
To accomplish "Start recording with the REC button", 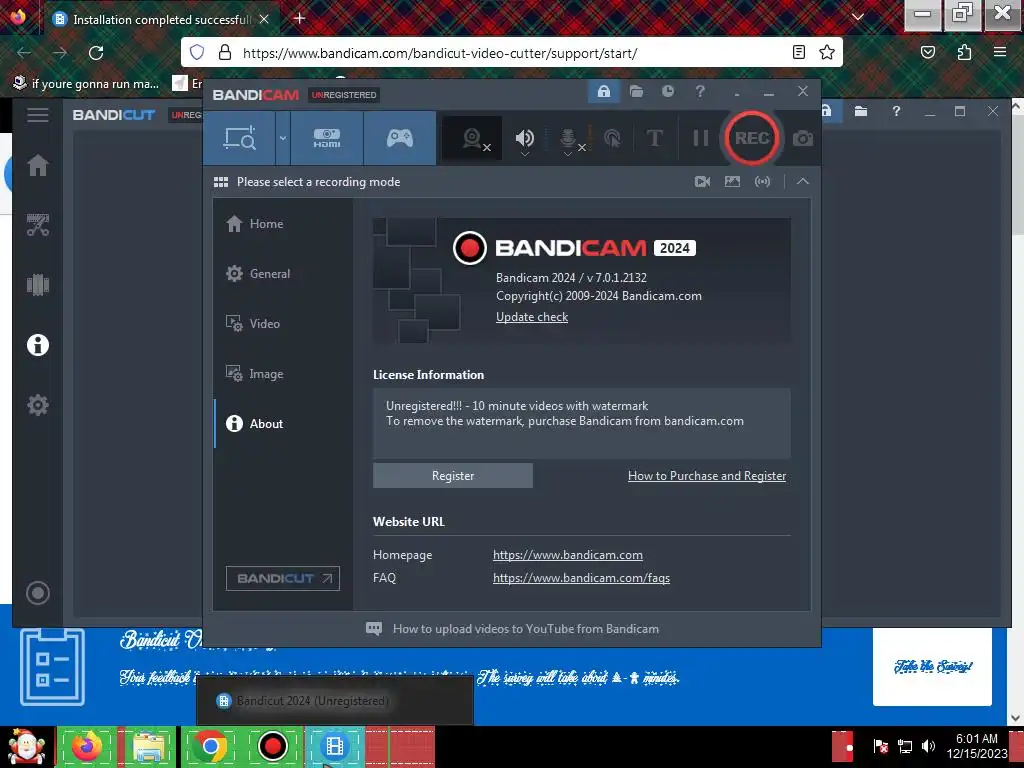I will point(752,138).
